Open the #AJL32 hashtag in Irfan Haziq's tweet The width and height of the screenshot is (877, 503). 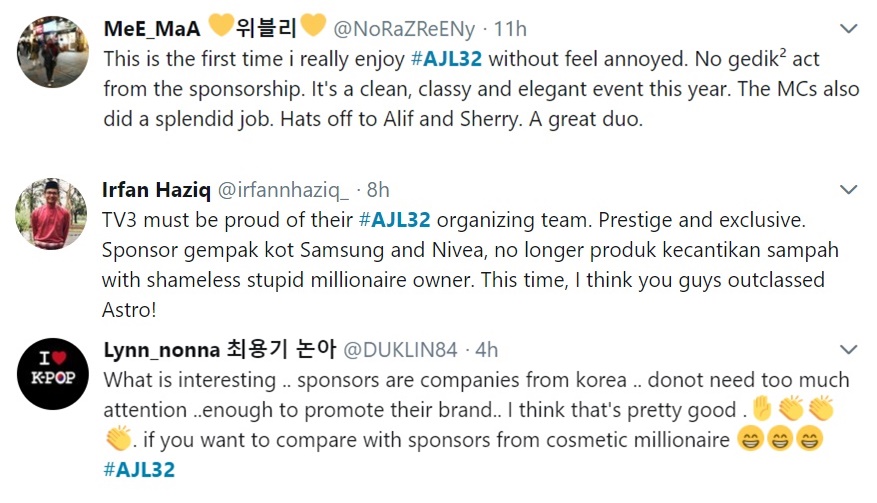(x=394, y=220)
